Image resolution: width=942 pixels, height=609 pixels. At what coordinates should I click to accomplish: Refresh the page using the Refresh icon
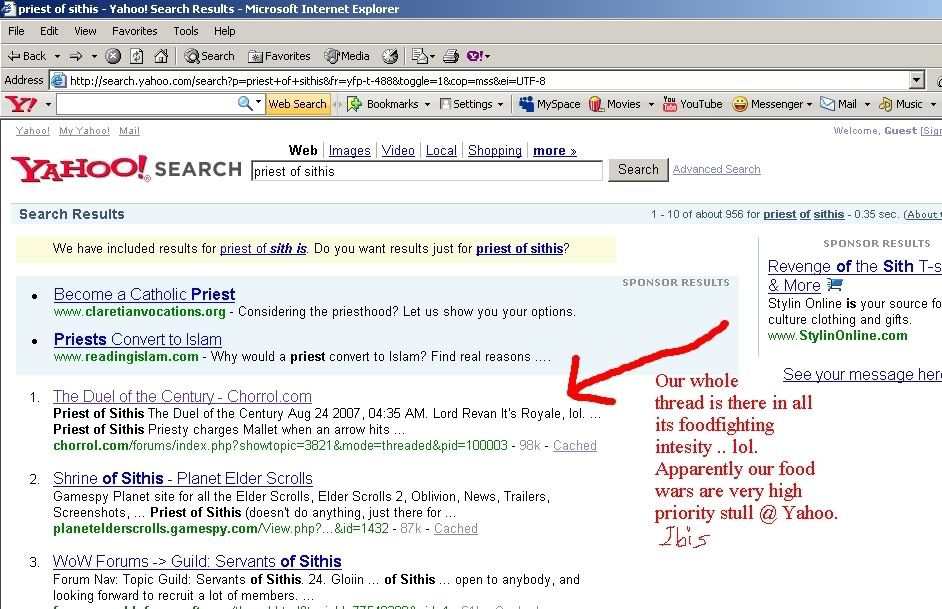click(x=137, y=56)
